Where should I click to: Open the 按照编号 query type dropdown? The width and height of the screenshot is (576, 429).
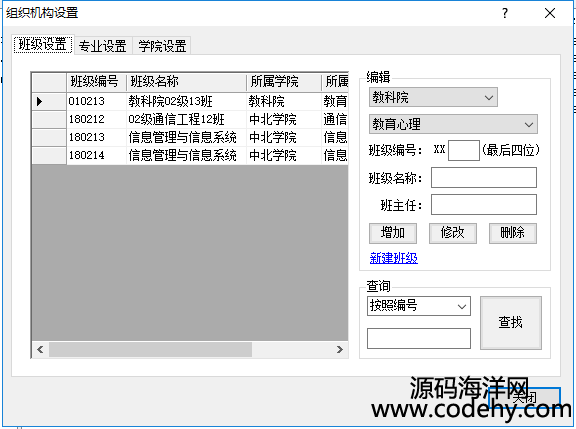pos(419,306)
